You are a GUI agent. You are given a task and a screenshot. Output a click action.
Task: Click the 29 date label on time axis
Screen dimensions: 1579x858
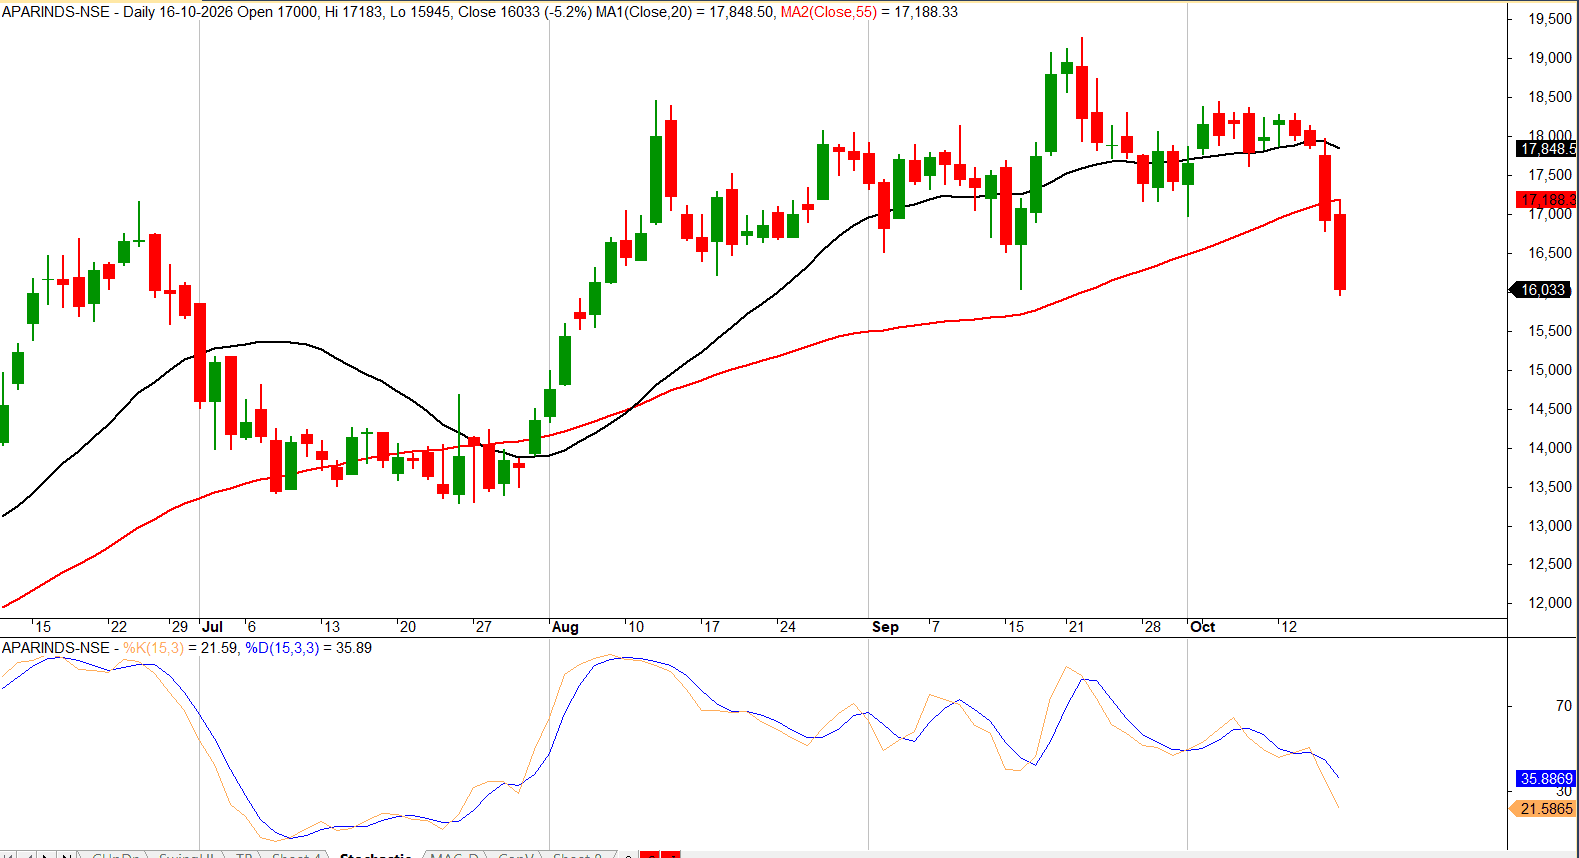pos(180,627)
